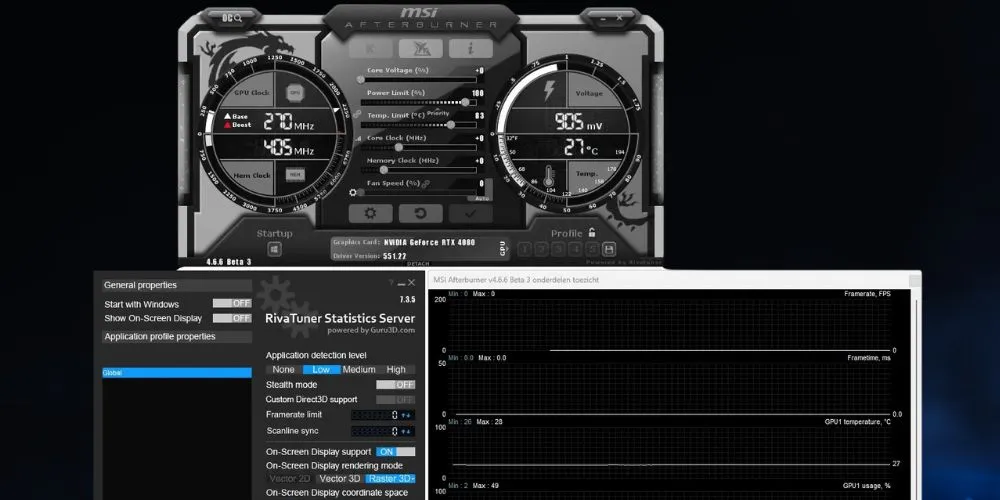Reset settings with the circular arrow button

tap(420, 213)
